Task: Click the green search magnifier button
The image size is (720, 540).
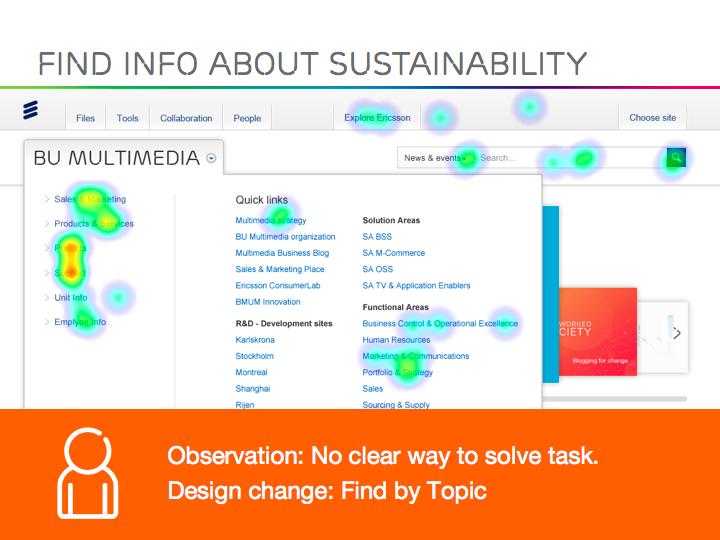Action: point(676,158)
